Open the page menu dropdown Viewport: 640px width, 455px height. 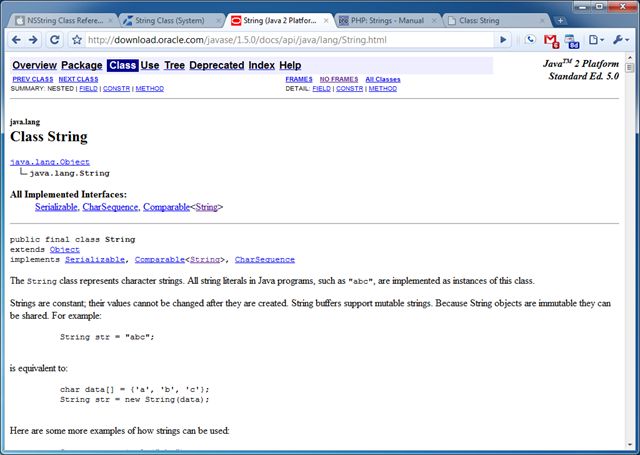[596, 40]
